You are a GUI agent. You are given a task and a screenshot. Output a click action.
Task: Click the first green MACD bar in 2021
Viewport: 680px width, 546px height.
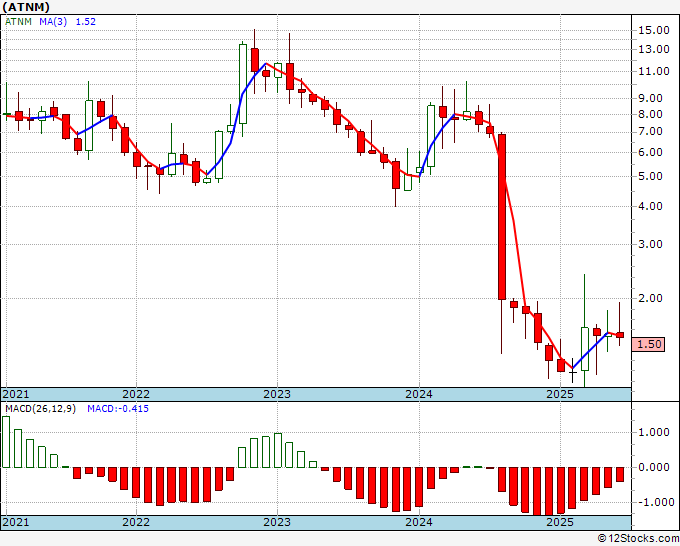(x=6, y=442)
